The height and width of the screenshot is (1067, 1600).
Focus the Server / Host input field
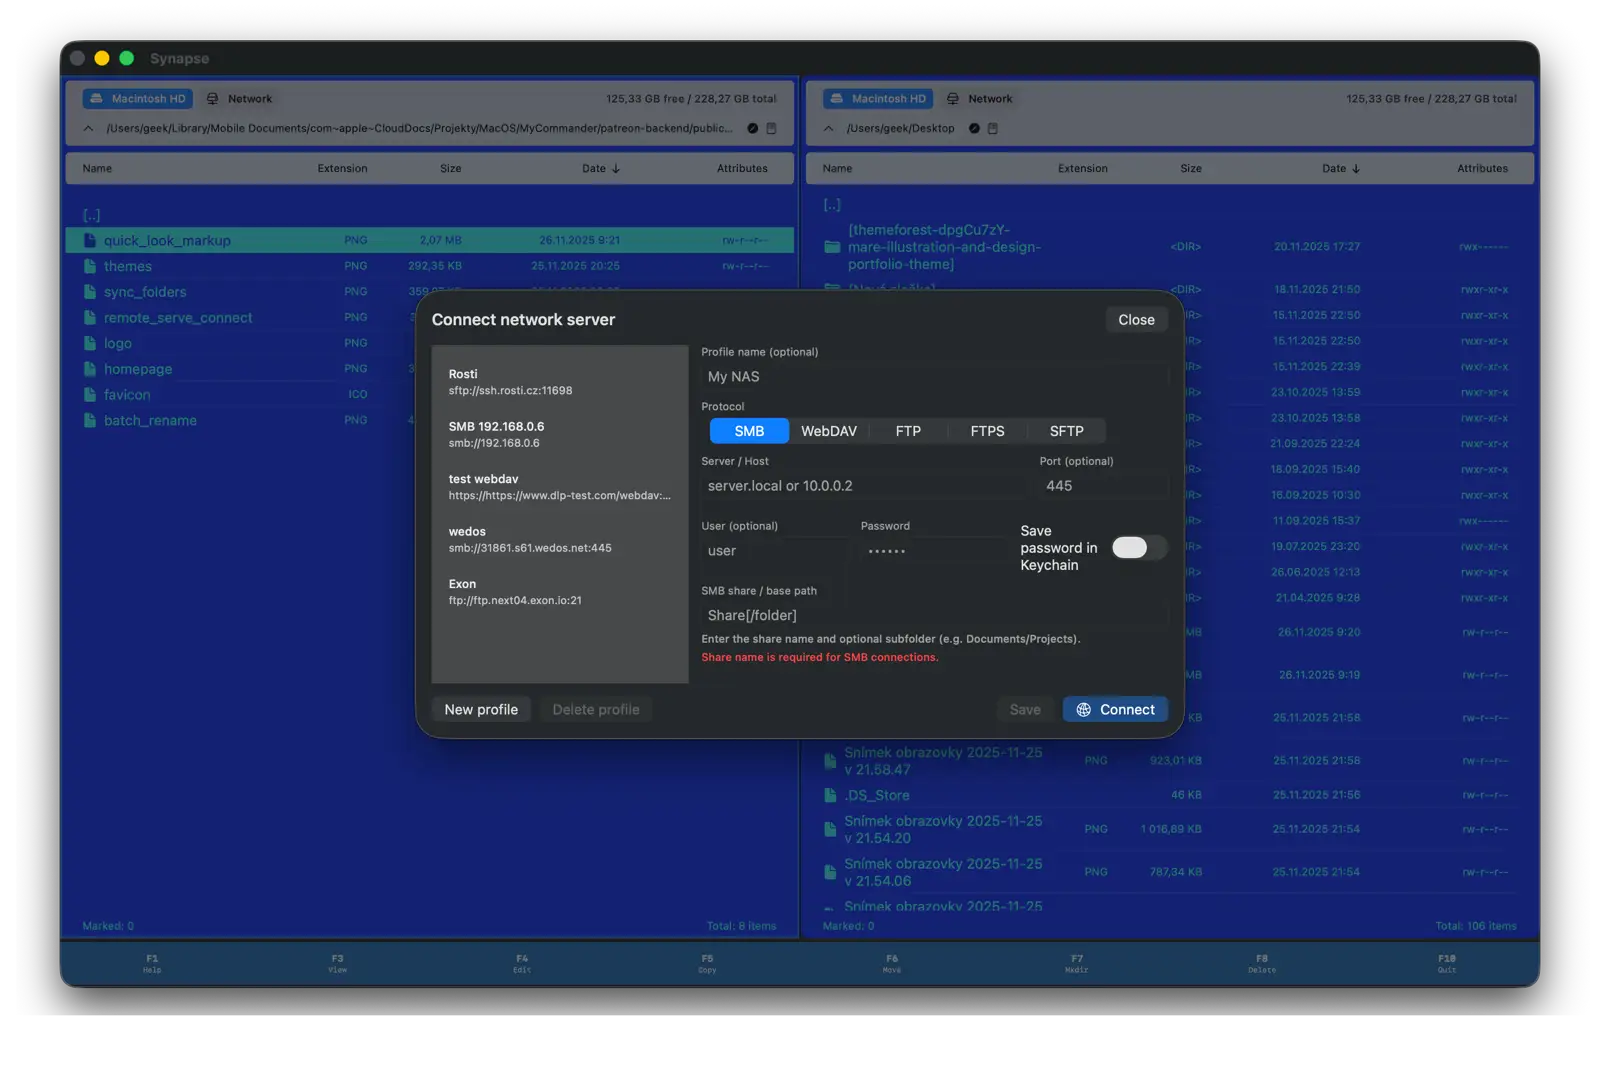click(862, 486)
